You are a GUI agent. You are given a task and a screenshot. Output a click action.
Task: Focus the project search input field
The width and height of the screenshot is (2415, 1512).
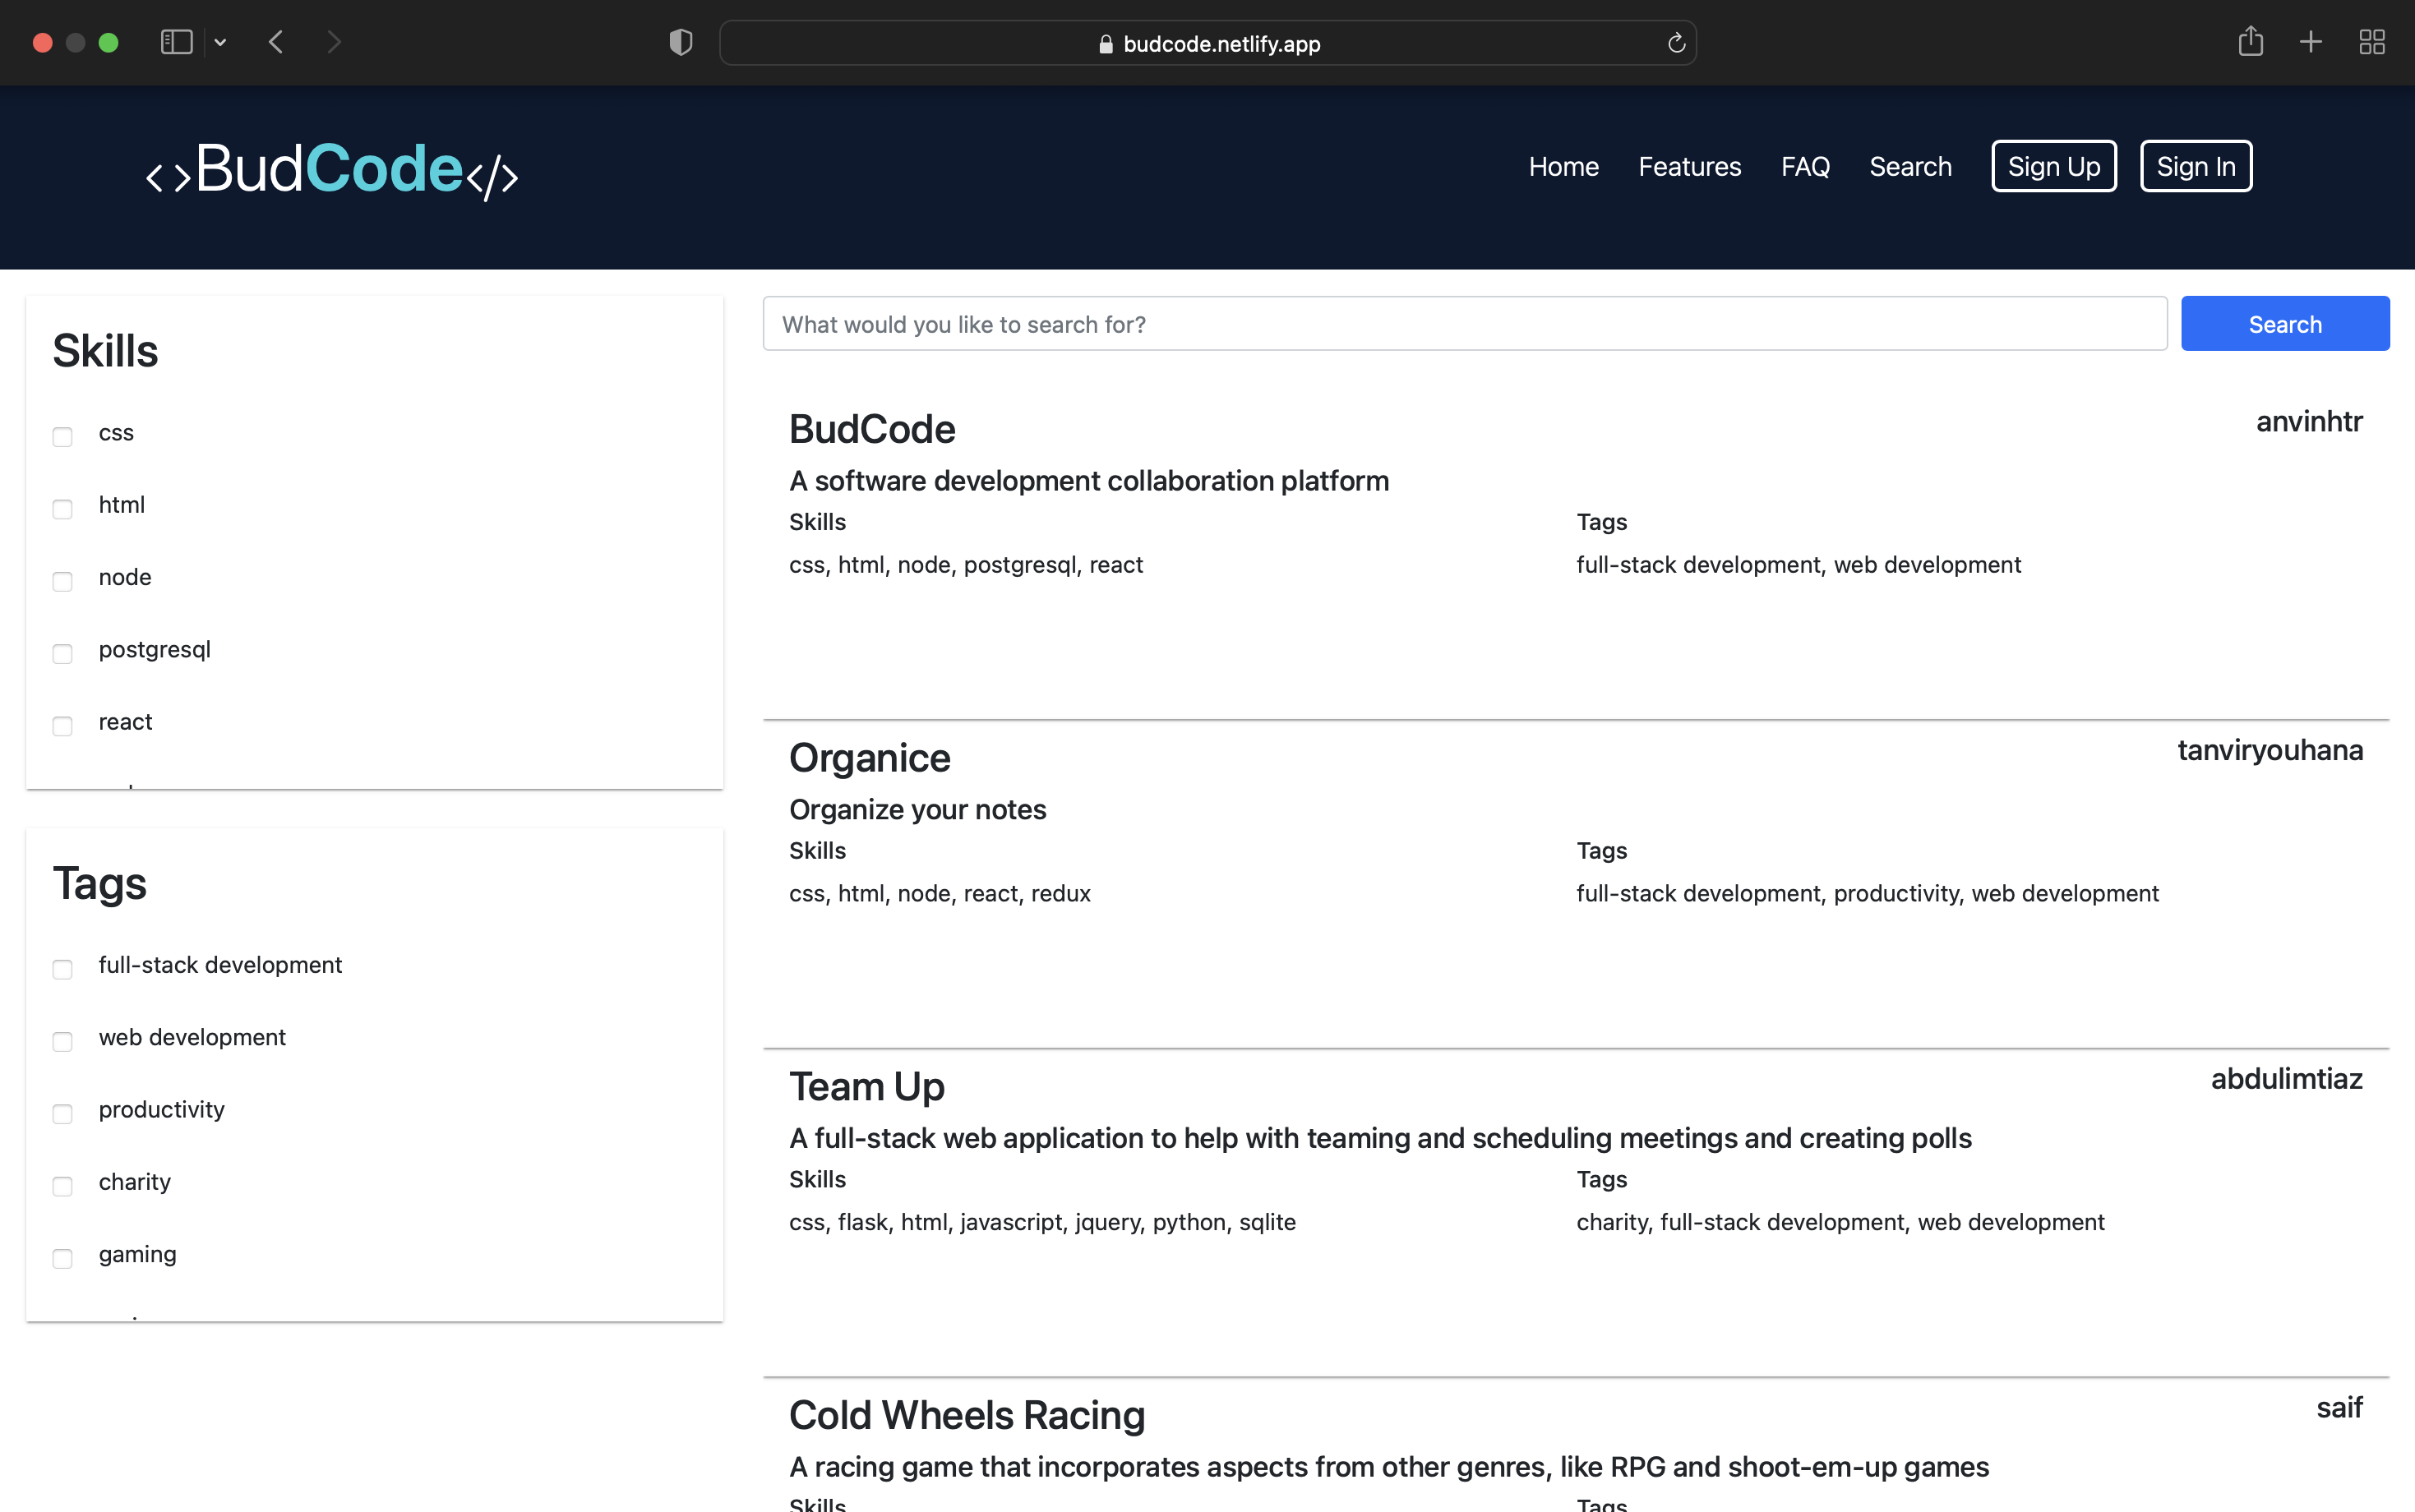1464,324
